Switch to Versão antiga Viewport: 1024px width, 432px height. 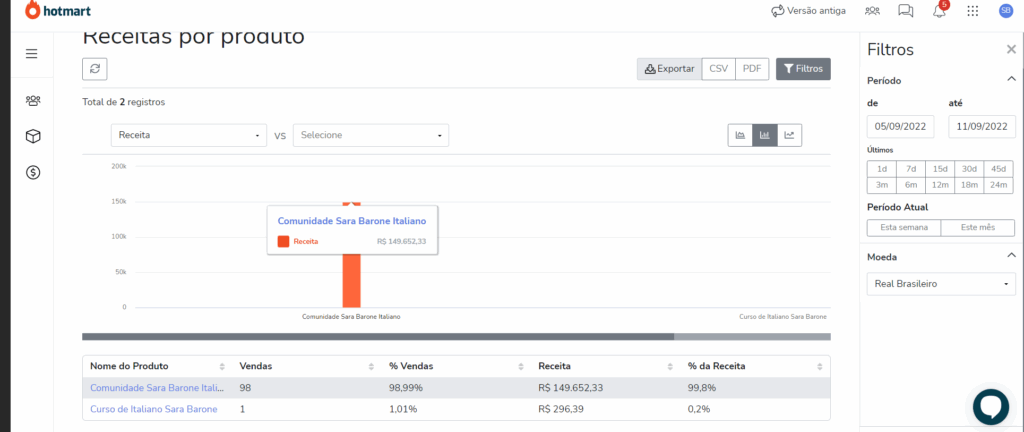[808, 10]
